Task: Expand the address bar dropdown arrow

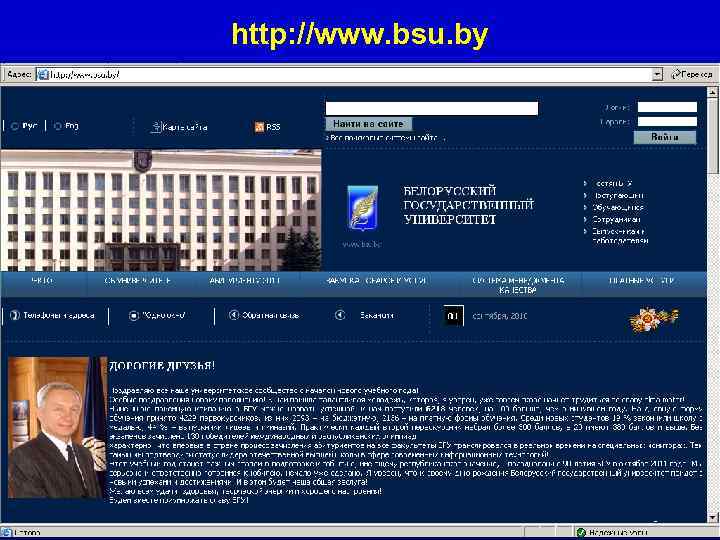Action: coord(657,74)
